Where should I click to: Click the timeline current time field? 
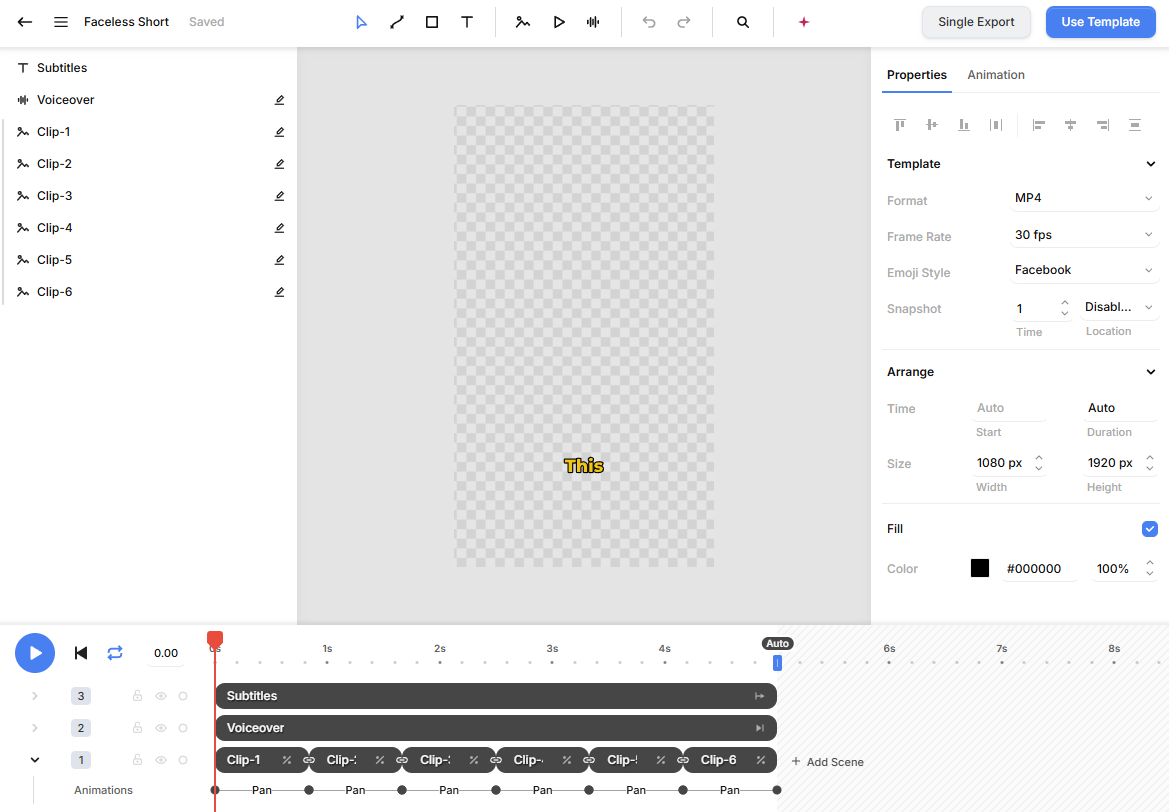pyautogui.click(x=166, y=653)
